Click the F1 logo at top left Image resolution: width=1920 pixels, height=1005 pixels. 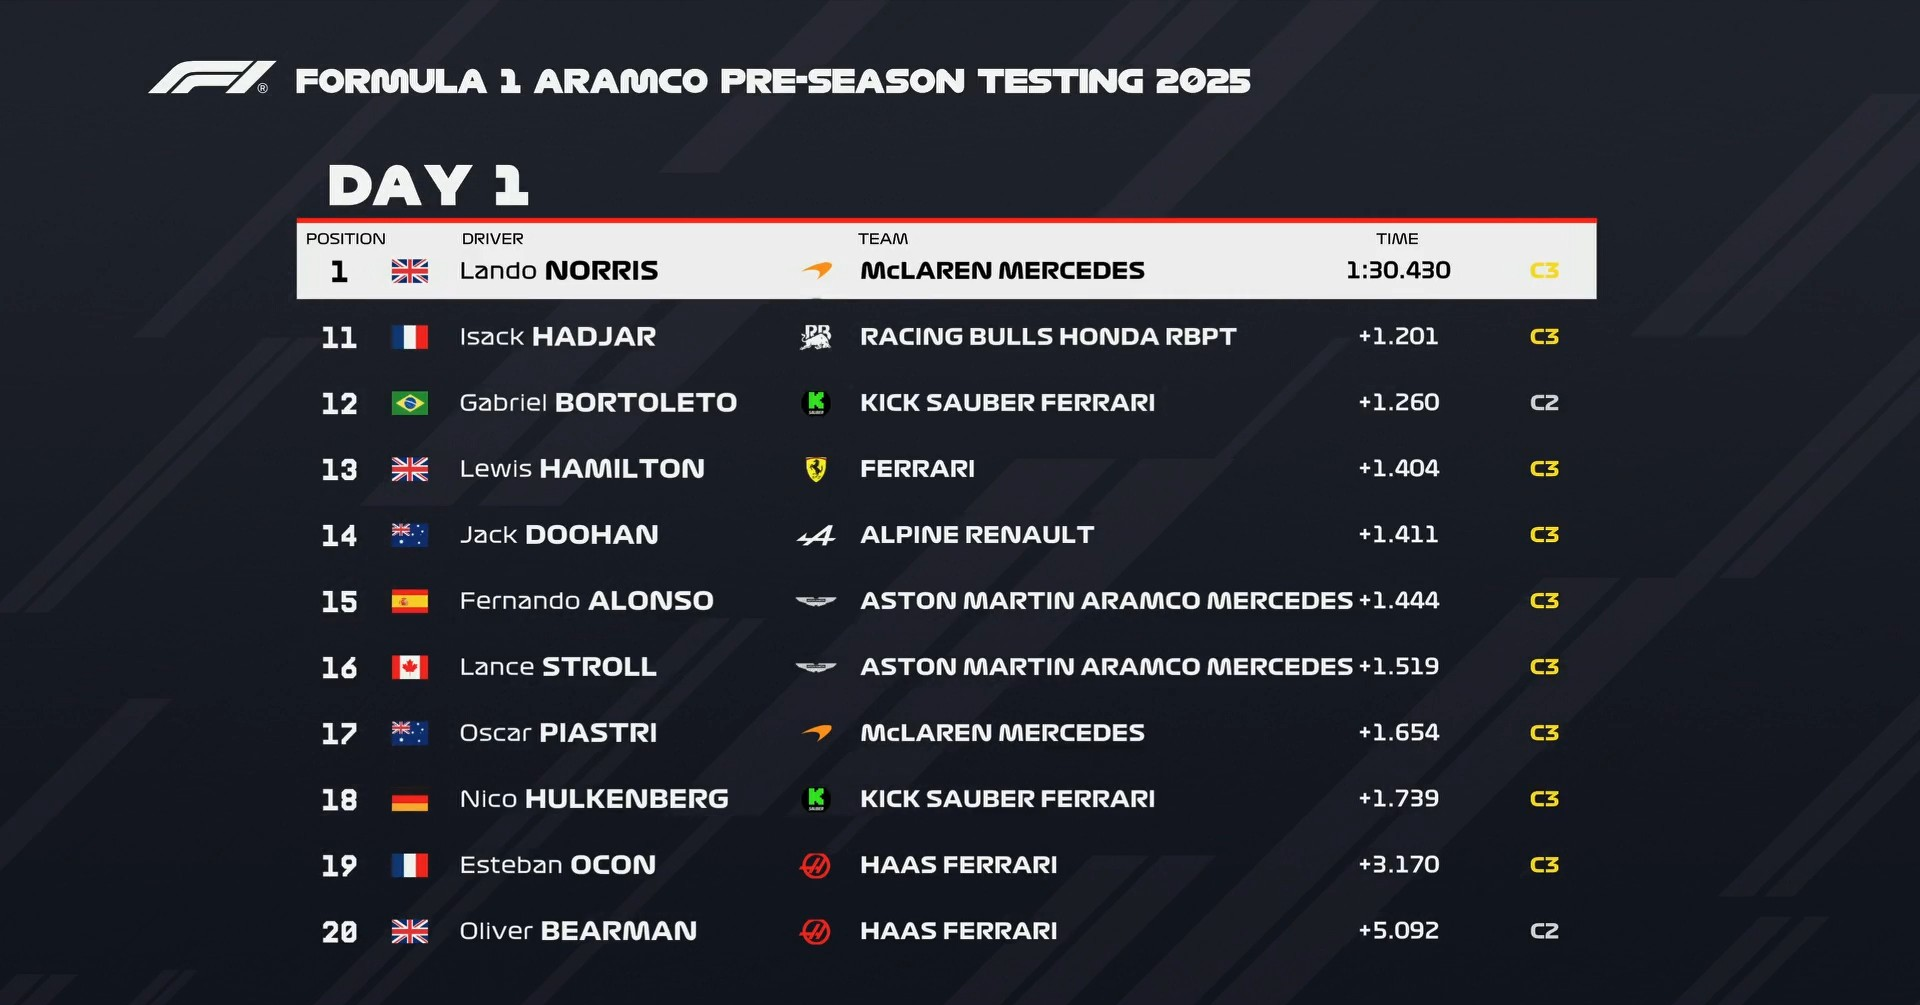(x=211, y=78)
